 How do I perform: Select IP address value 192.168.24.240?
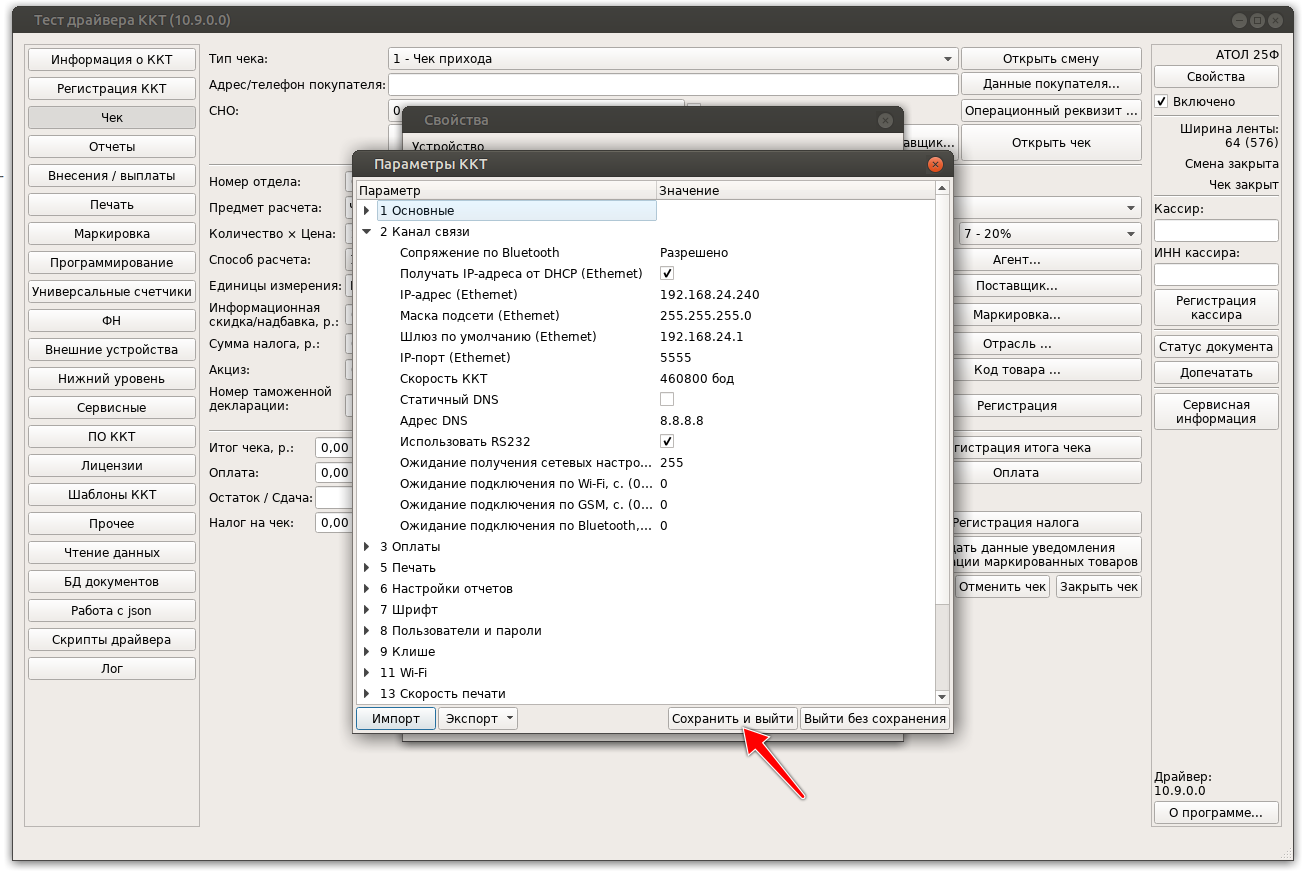(710, 295)
